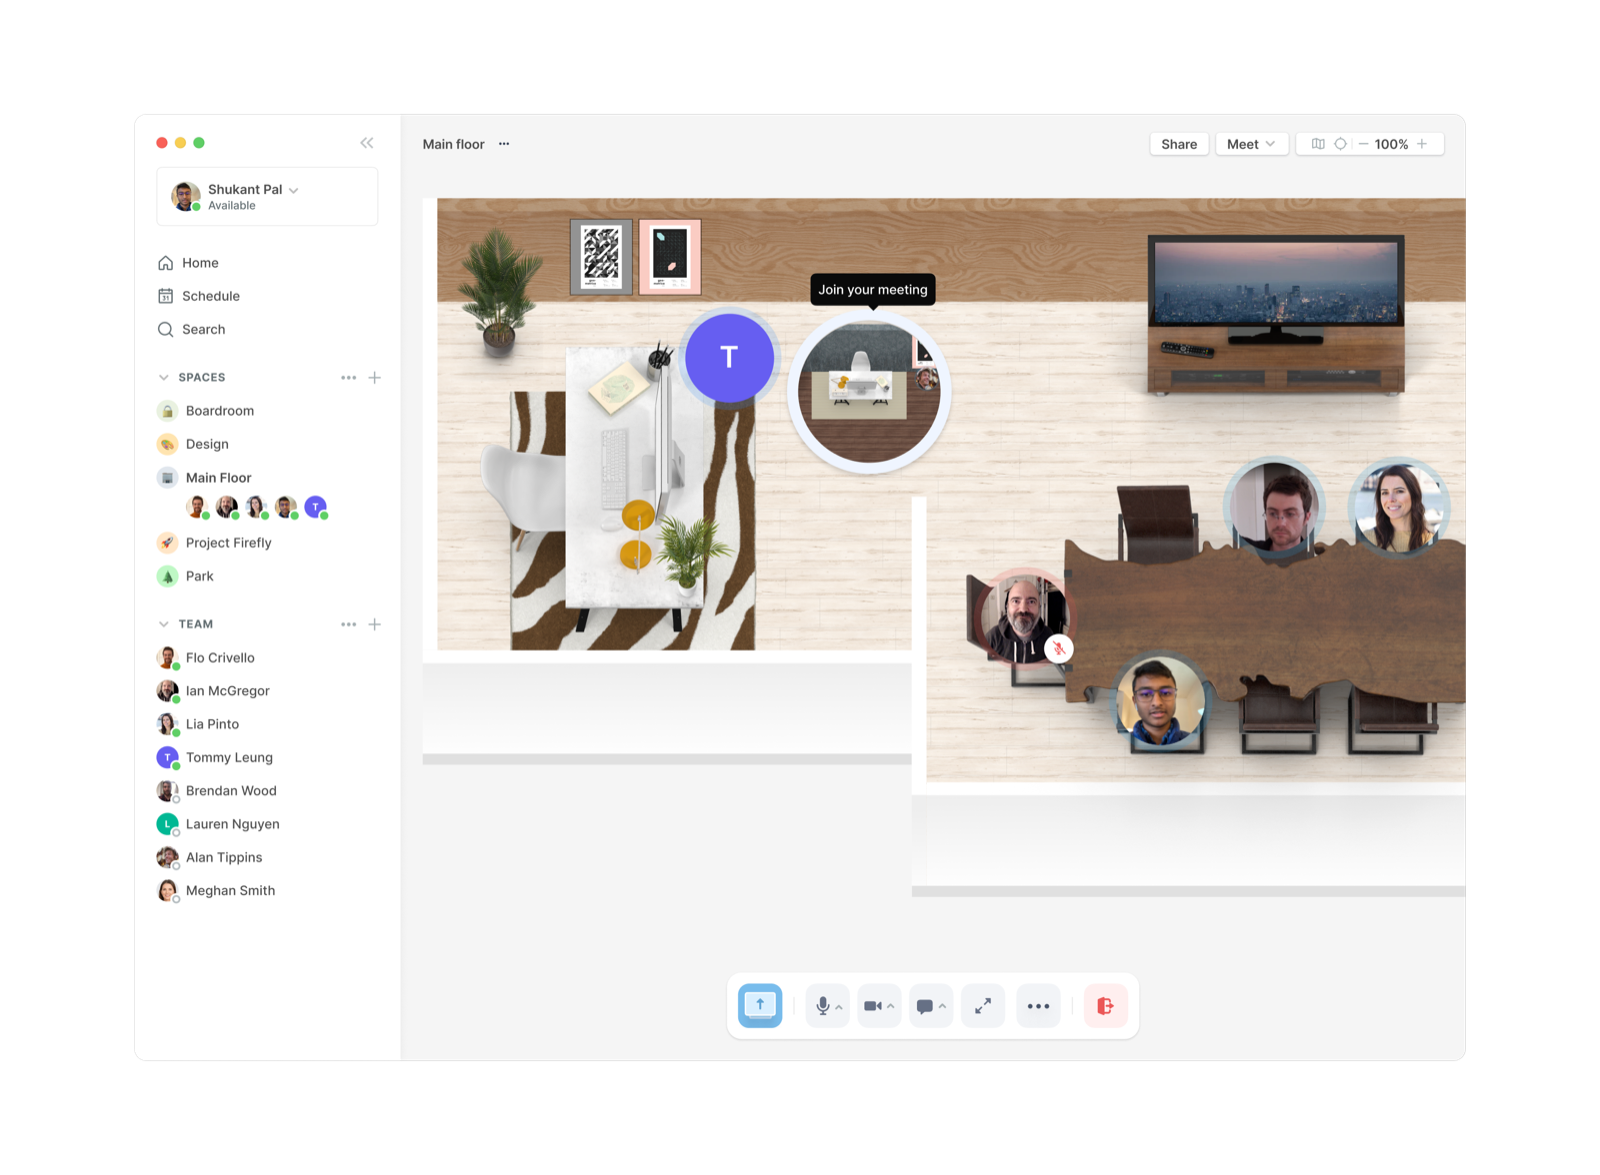
Task: Expand to fullscreen using the arrows icon
Action: 982,1005
